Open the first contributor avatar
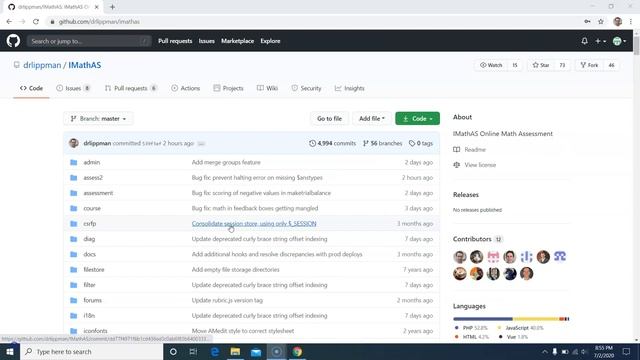Screen dimensions: 640x360 [460, 257]
